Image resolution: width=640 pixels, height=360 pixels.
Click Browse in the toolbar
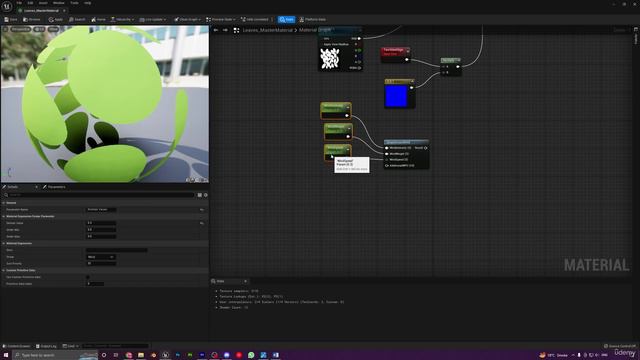pos(32,19)
